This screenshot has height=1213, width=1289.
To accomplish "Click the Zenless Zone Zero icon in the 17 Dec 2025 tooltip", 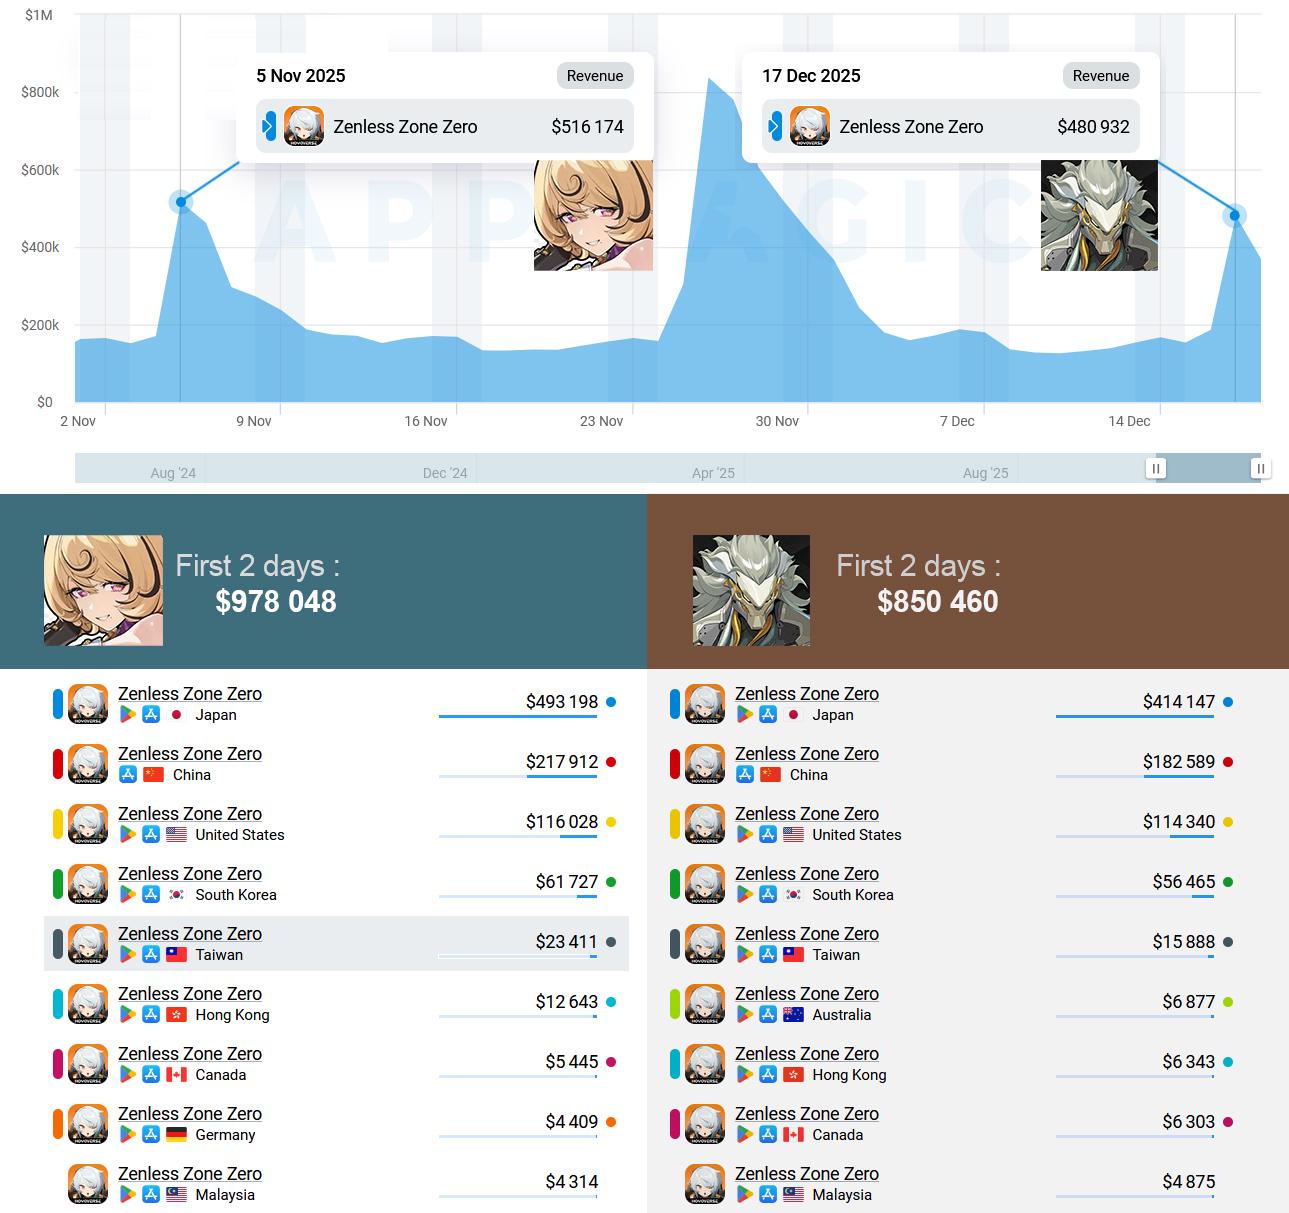I will pyautogui.click(x=810, y=127).
